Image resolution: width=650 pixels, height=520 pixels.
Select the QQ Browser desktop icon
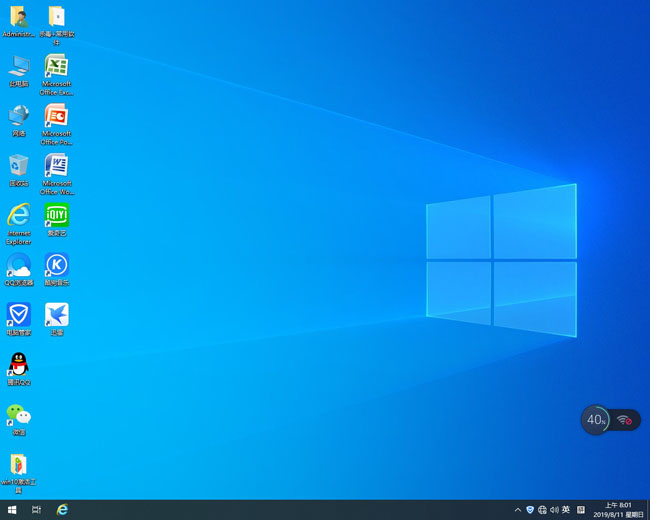tap(18, 265)
